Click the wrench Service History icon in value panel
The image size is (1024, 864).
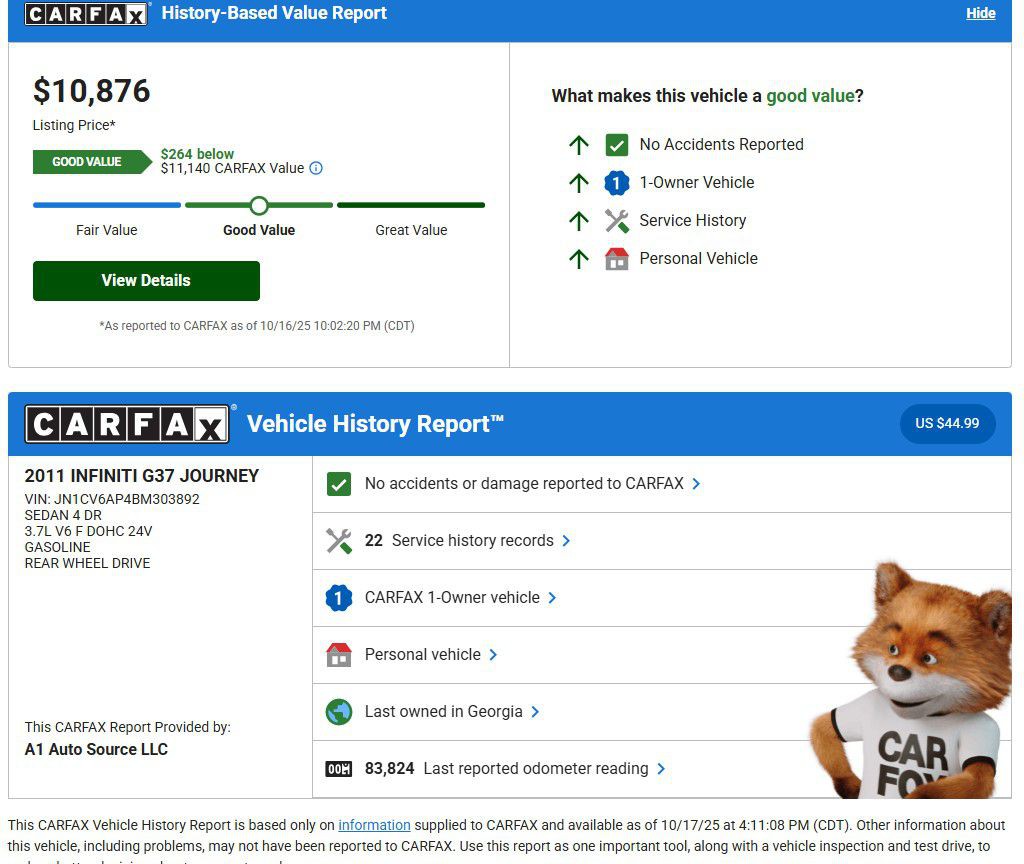click(617, 221)
